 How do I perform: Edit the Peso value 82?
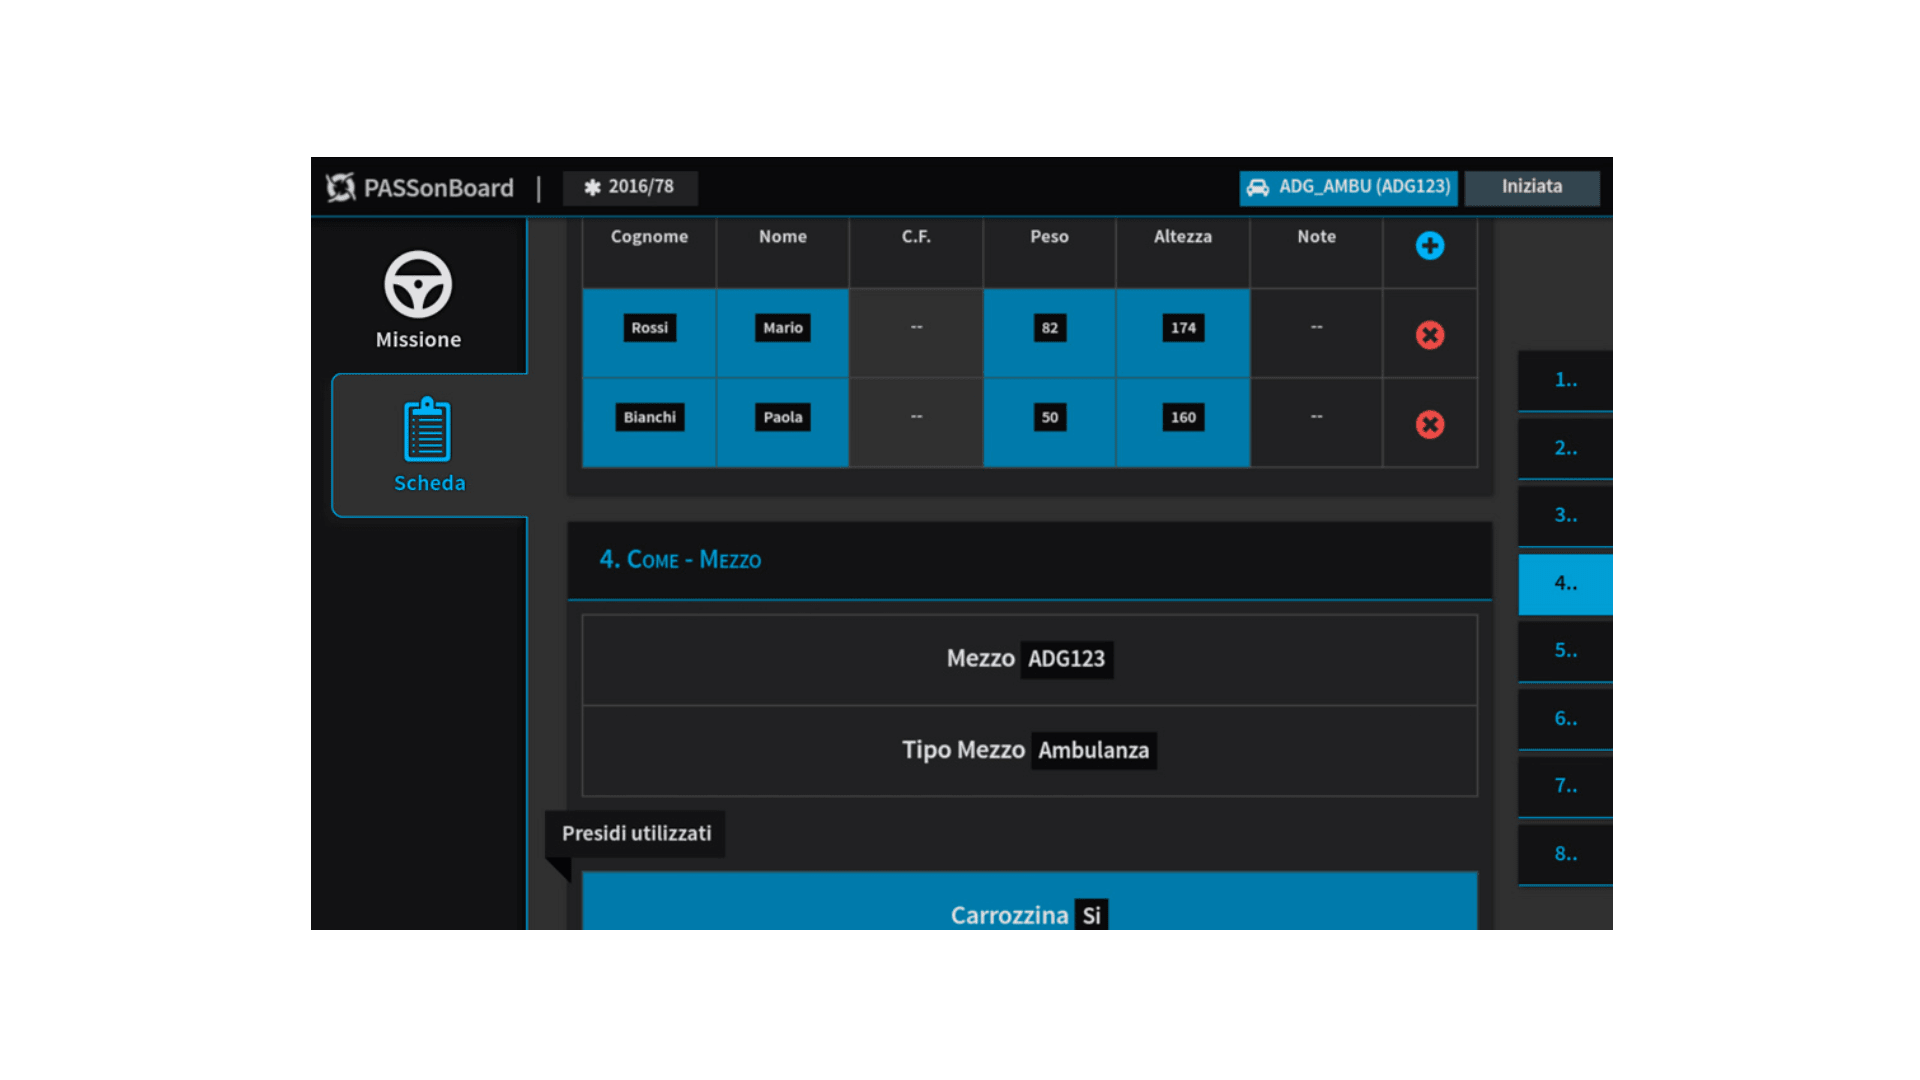[x=1049, y=328]
